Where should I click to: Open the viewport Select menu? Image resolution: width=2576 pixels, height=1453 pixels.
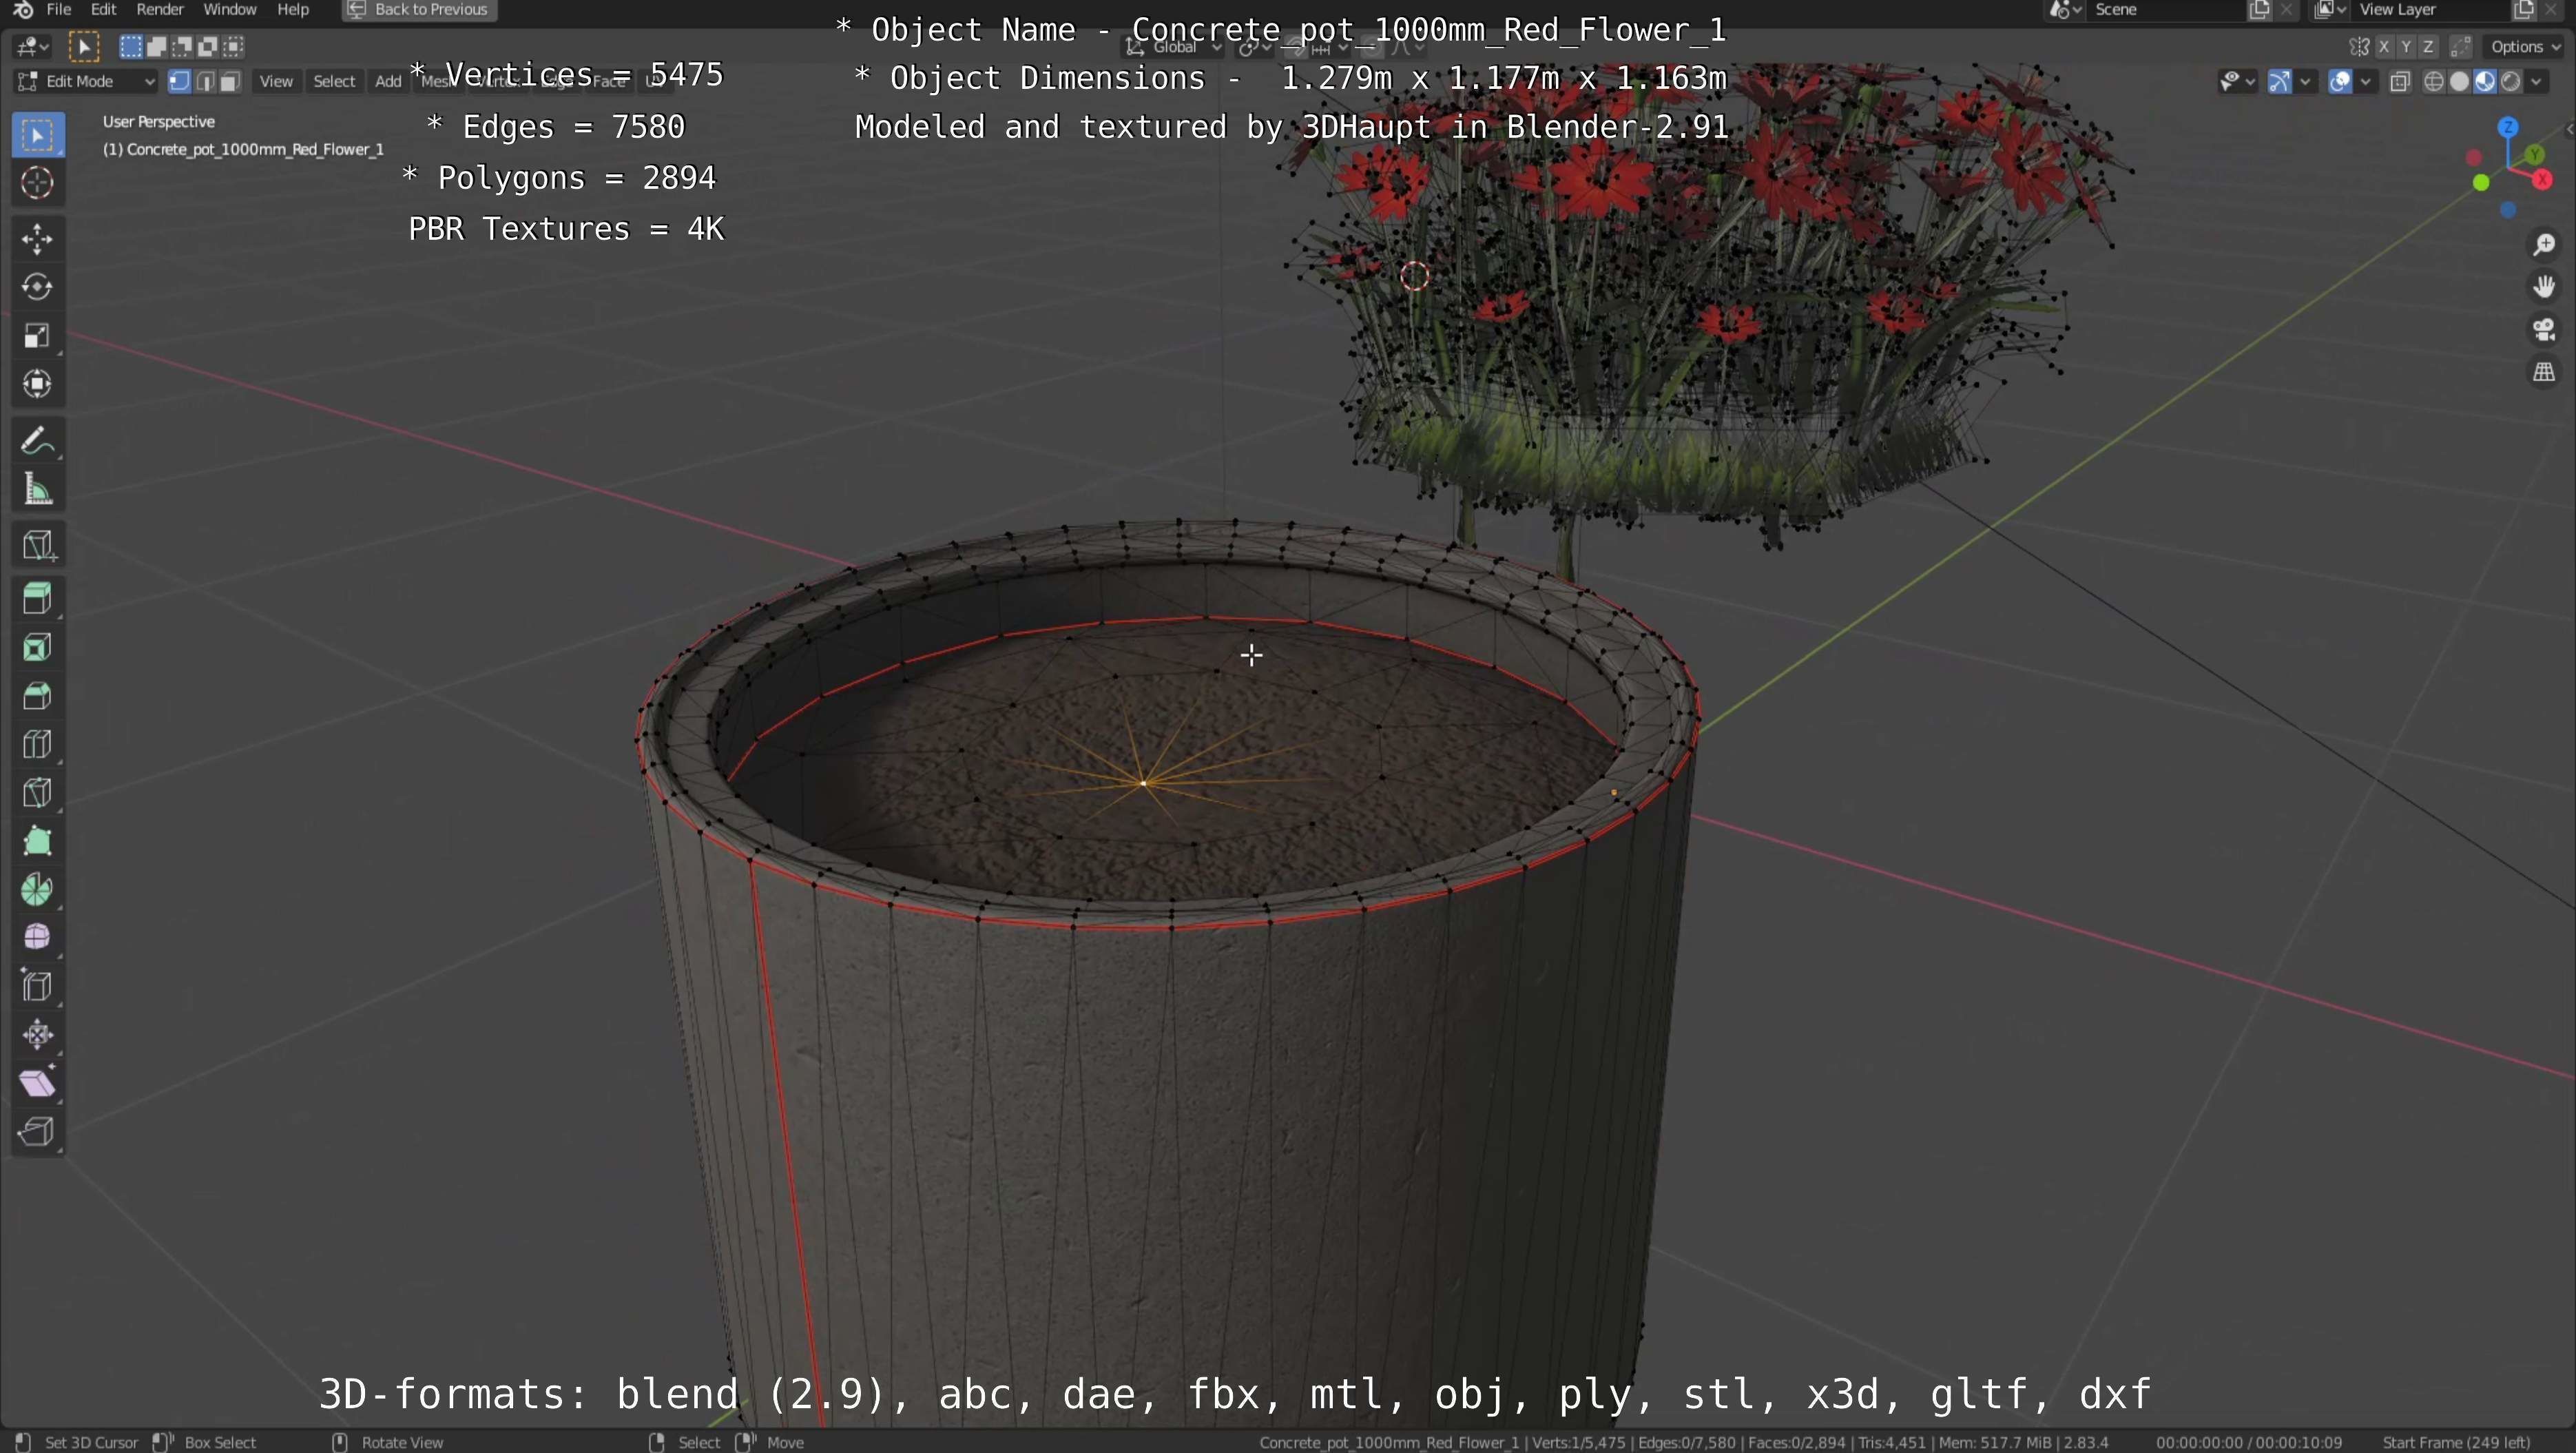(x=334, y=82)
